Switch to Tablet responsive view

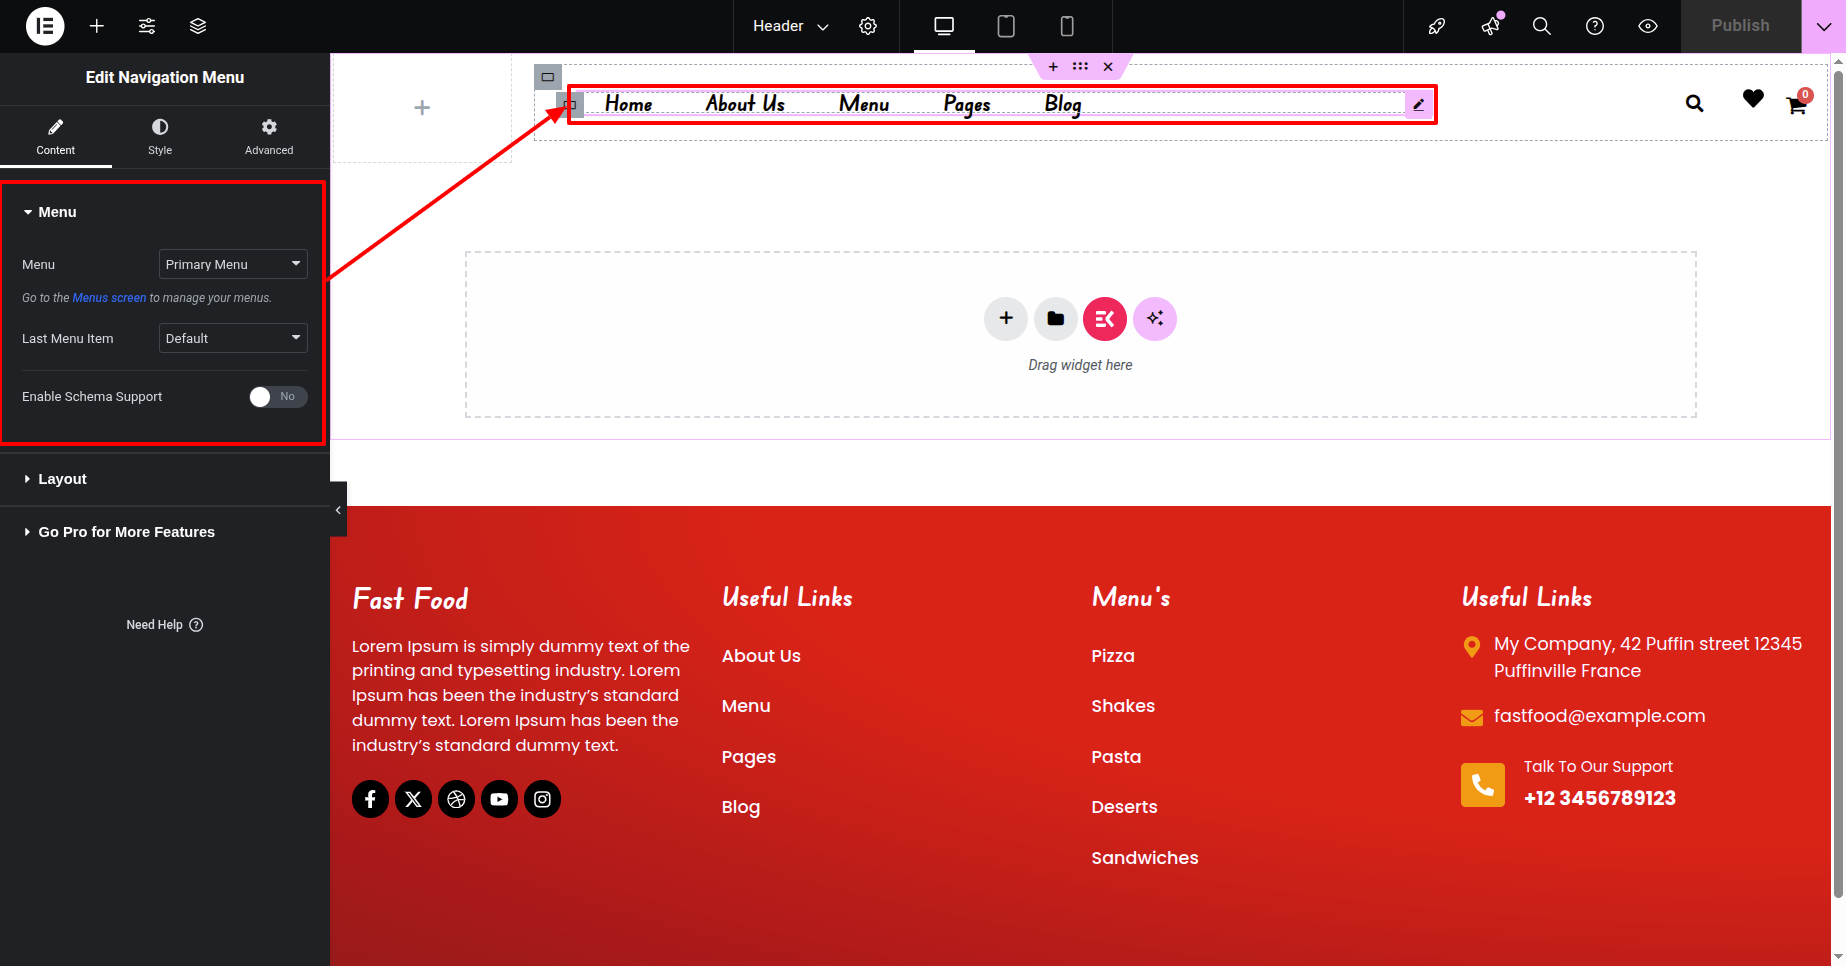pyautogui.click(x=1006, y=26)
